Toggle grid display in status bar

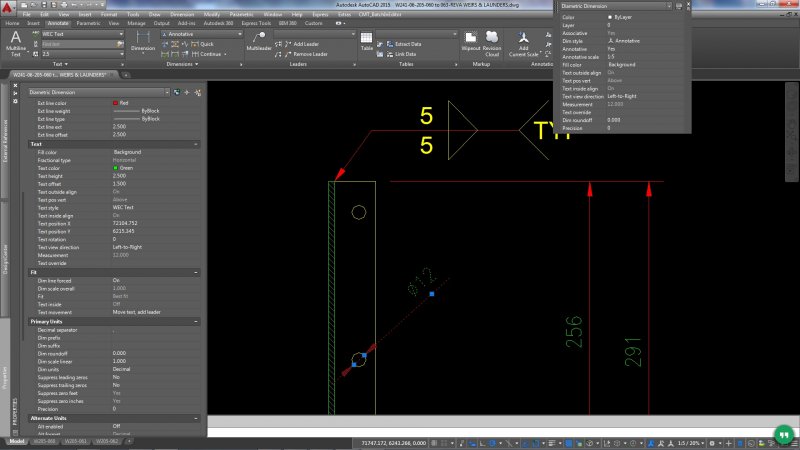434,443
